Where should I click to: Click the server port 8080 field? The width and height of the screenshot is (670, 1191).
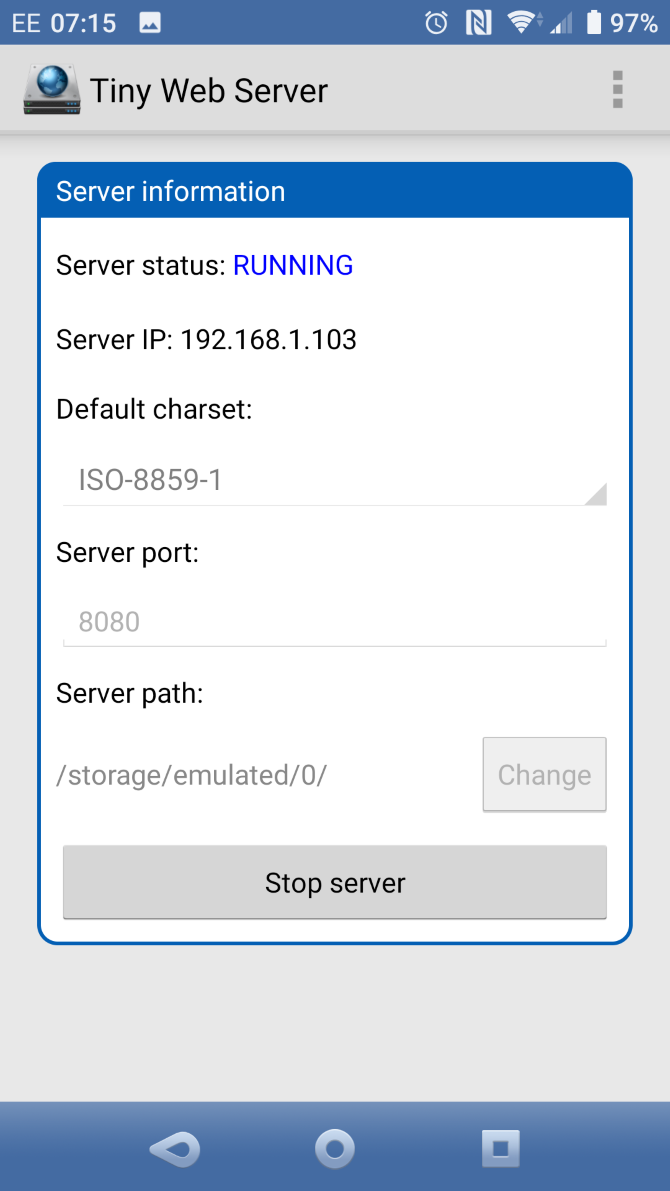click(335, 621)
